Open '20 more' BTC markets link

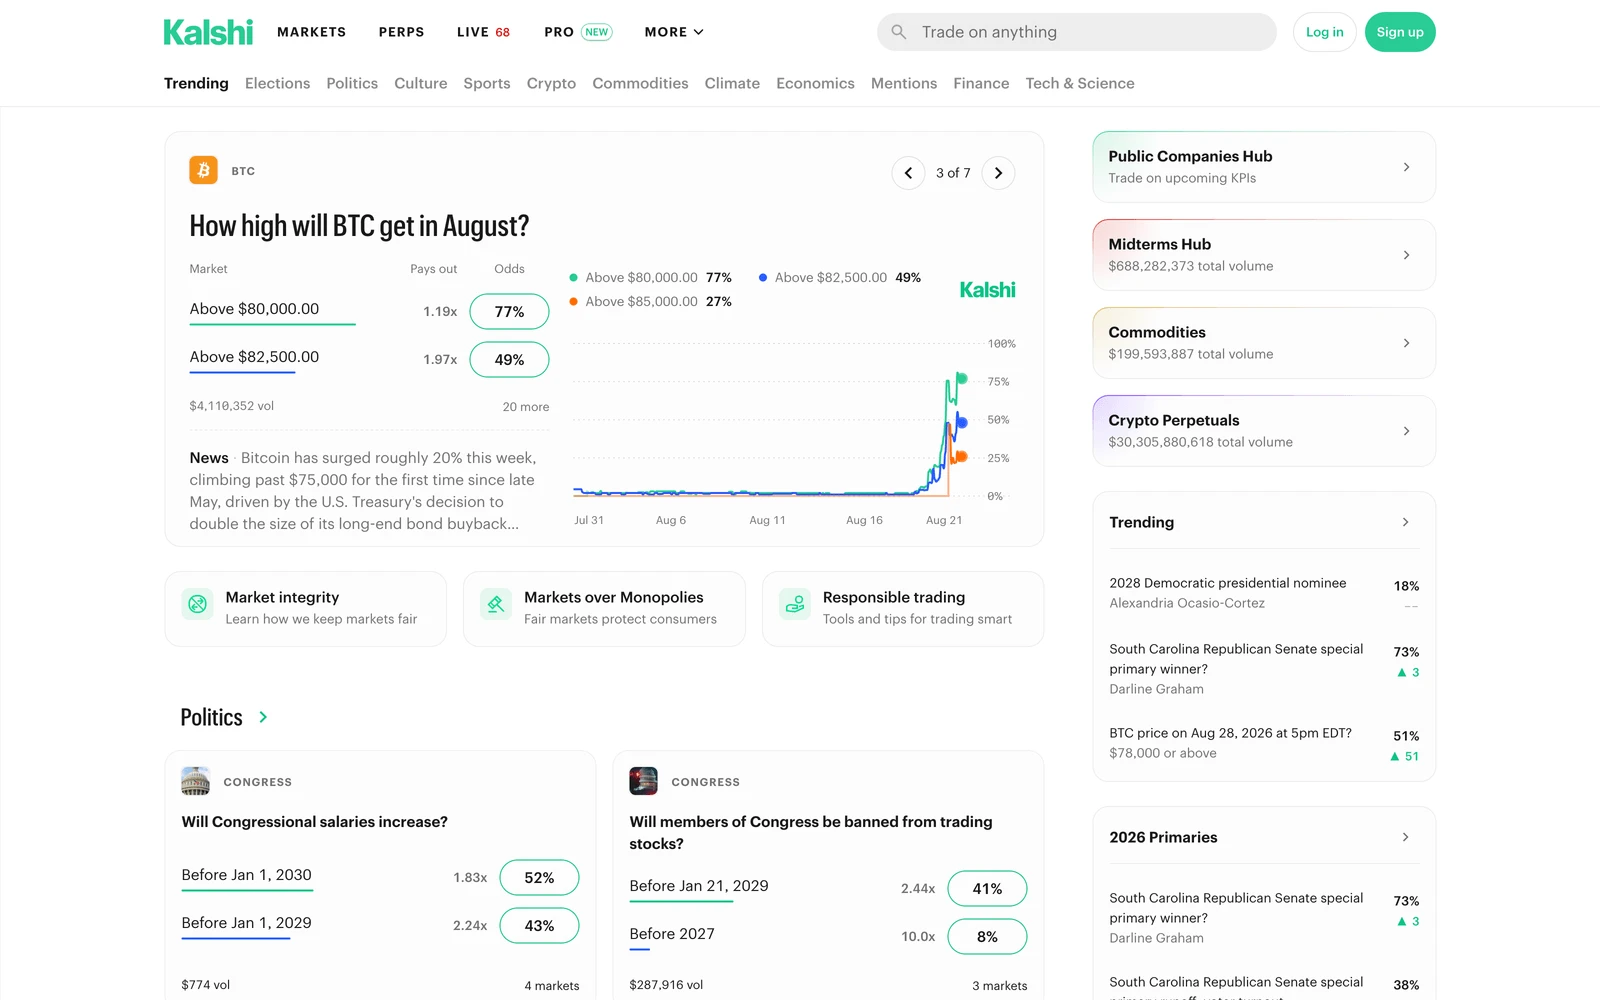526,406
